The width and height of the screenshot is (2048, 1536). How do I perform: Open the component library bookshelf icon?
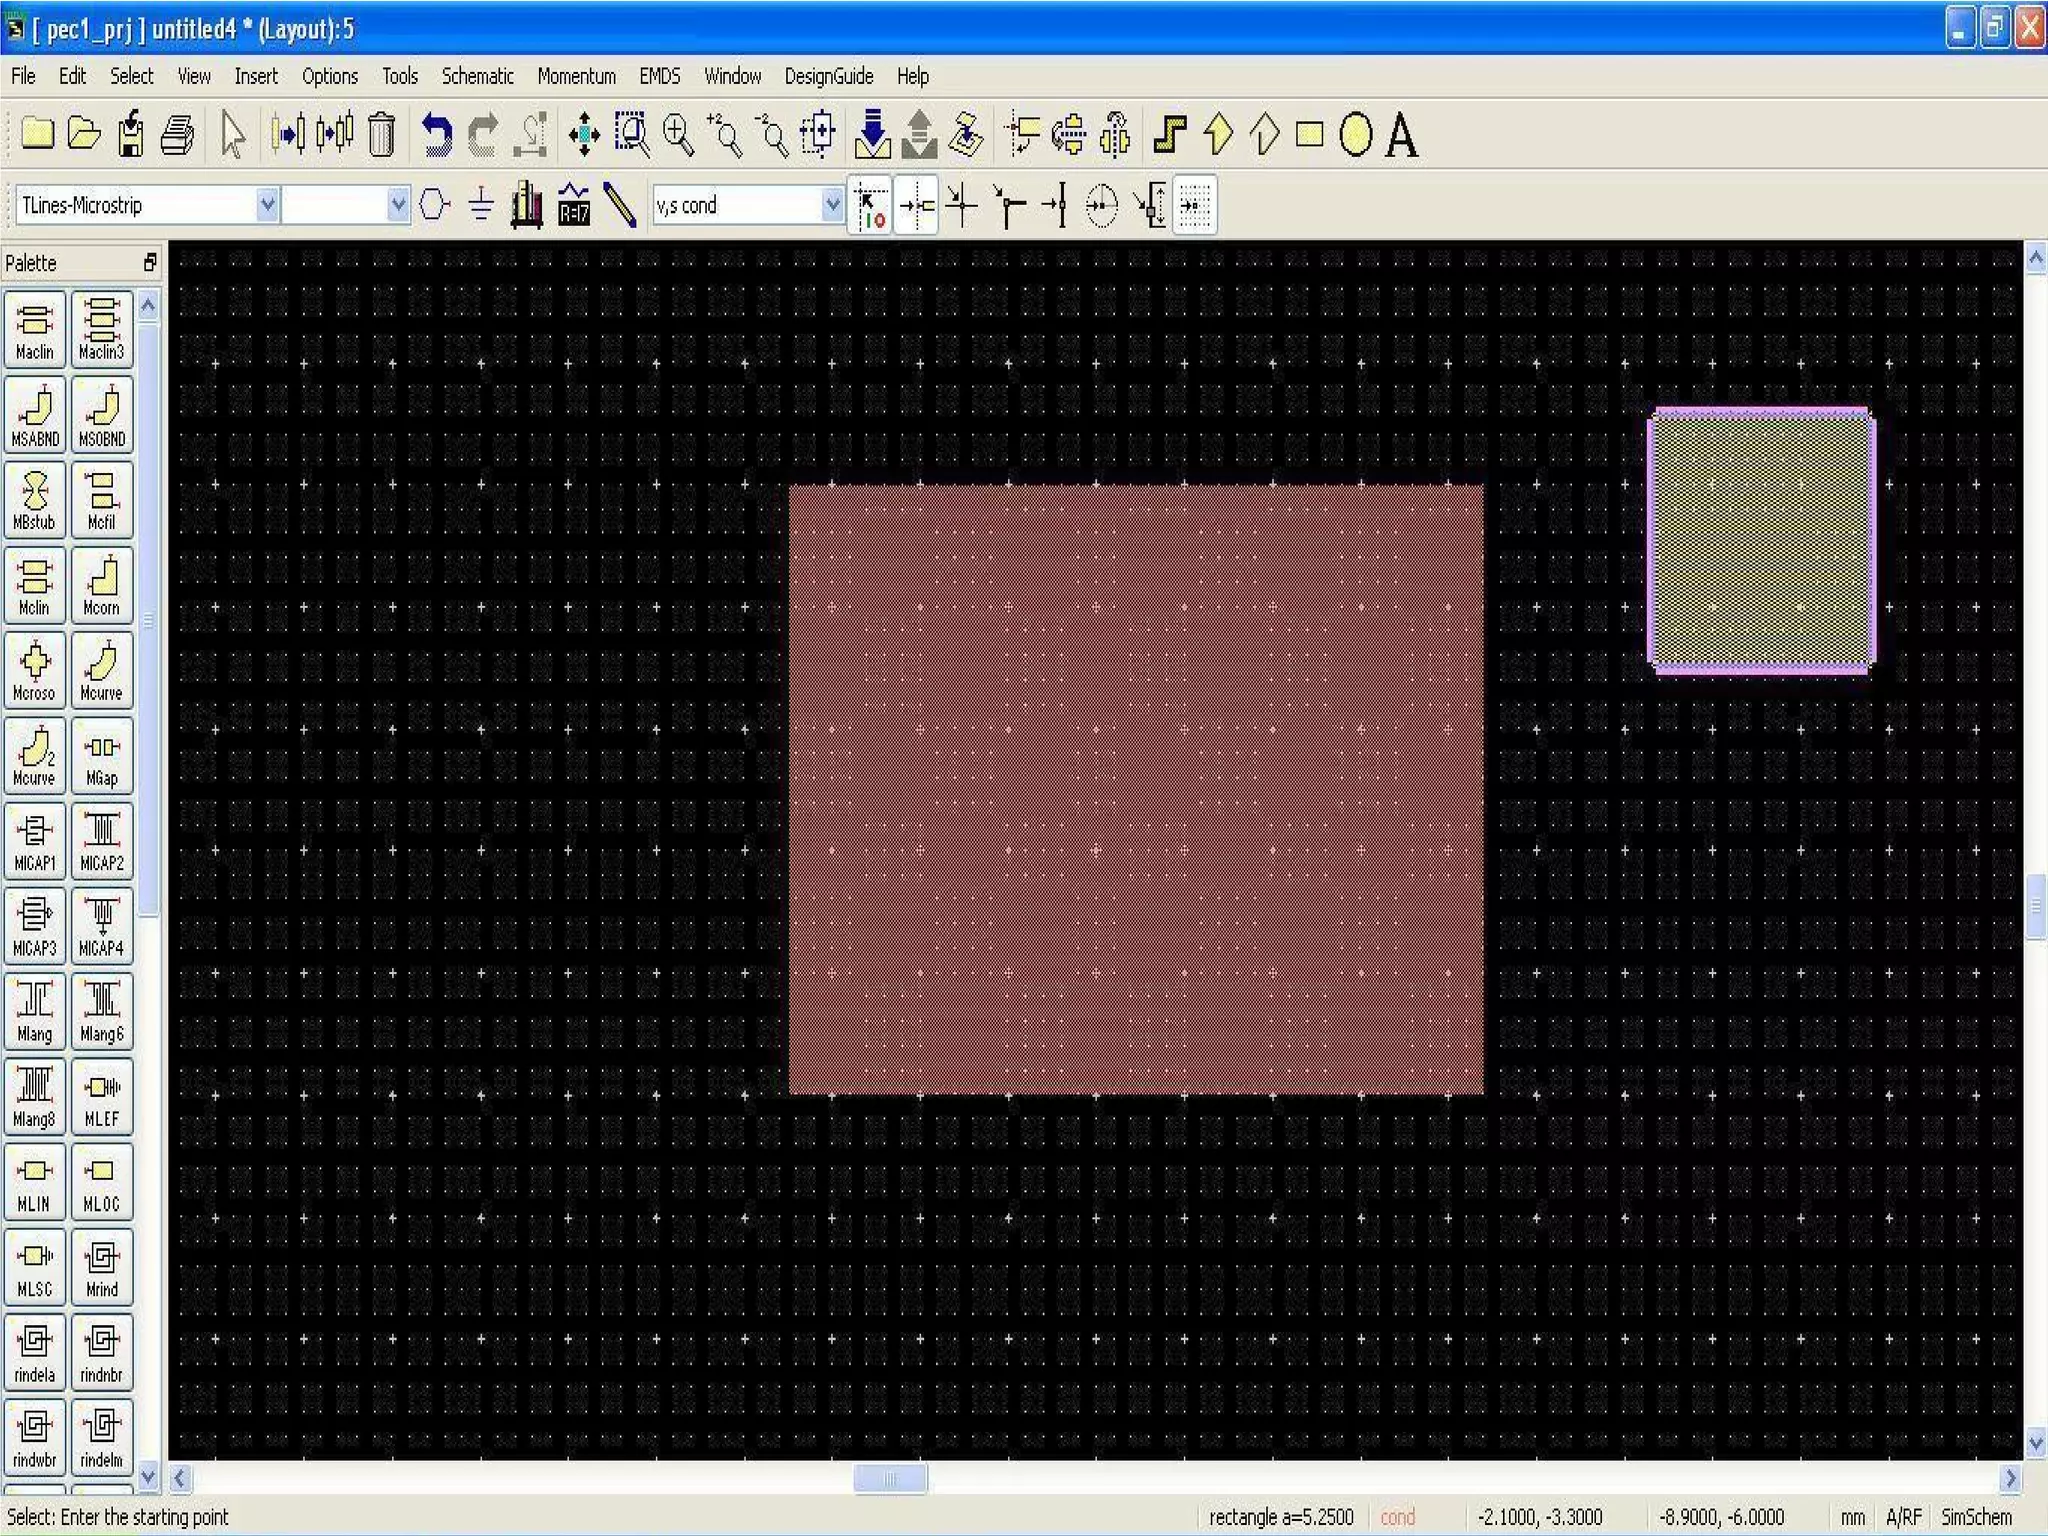(x=527, y=205)
